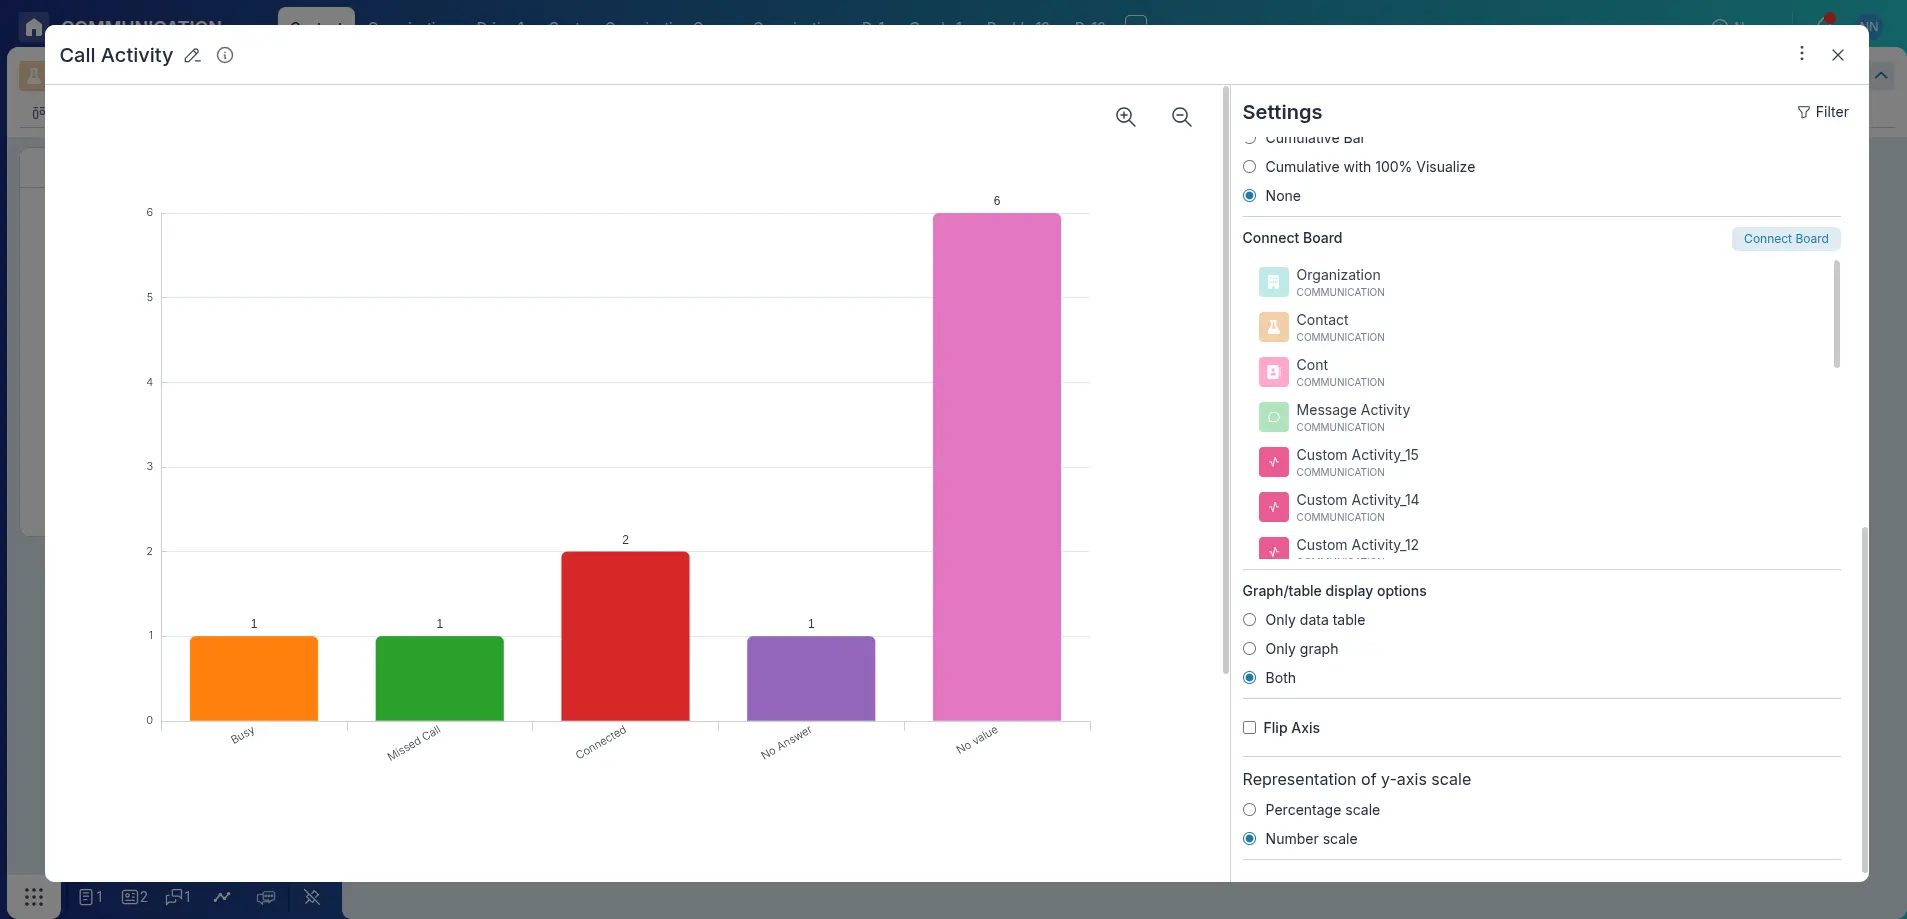Open the Filter in the Settings panel
This screenshot has width=1907, height=919.
1823,111
